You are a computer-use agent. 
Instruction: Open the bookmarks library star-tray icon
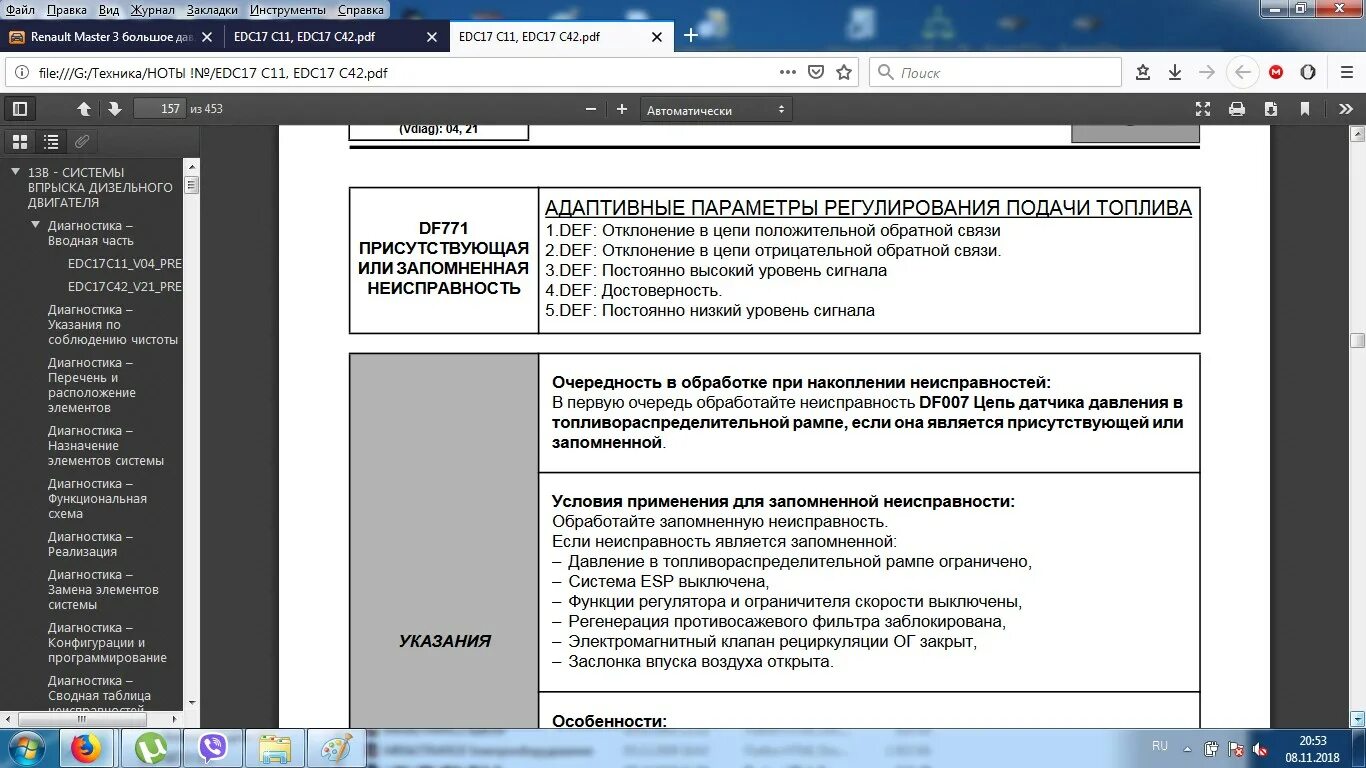(x=1143, y=72)
